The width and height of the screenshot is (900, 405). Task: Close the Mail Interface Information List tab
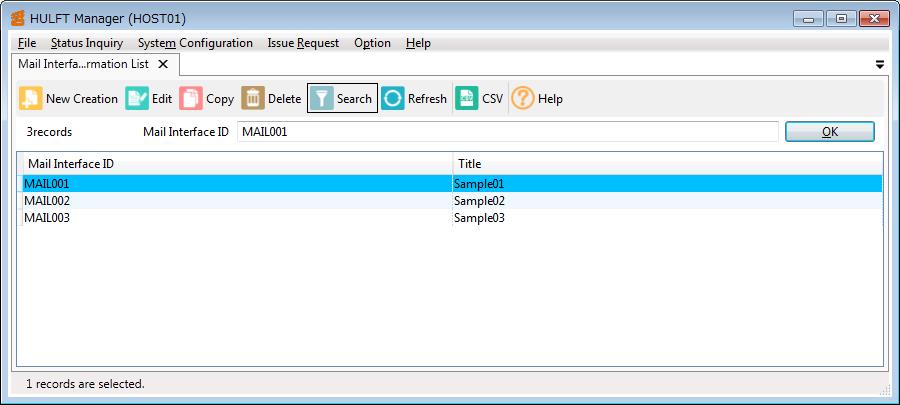(x=162, y=64)
